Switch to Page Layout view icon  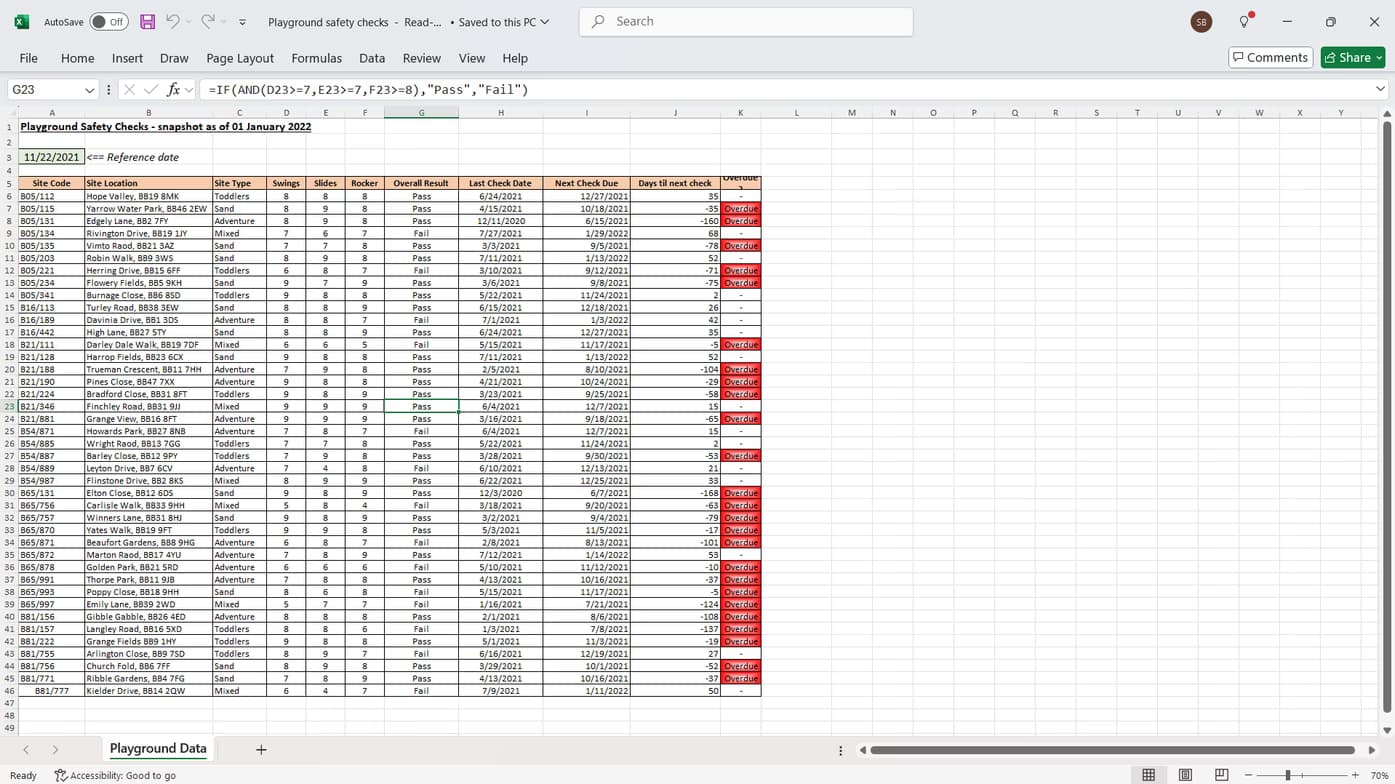tap(1185, 775)
